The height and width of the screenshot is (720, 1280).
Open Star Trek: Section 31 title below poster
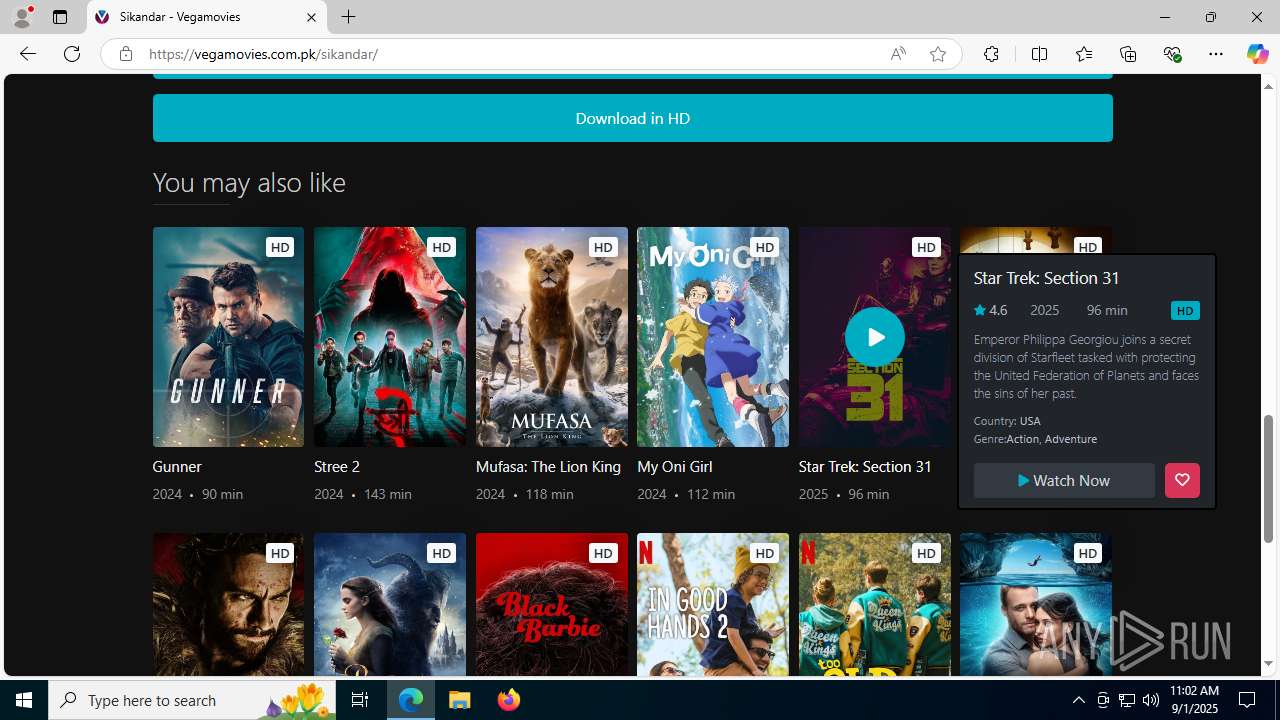865,467
